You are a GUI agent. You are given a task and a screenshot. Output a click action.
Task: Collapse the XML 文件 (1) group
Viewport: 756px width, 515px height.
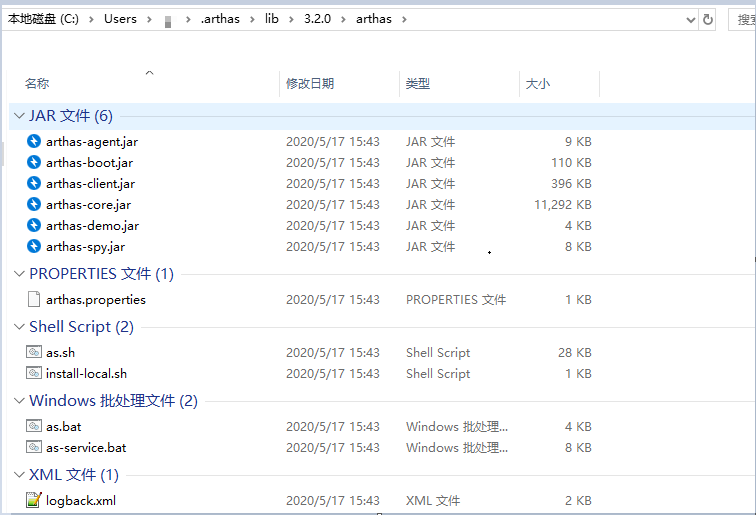pos(19,475)
